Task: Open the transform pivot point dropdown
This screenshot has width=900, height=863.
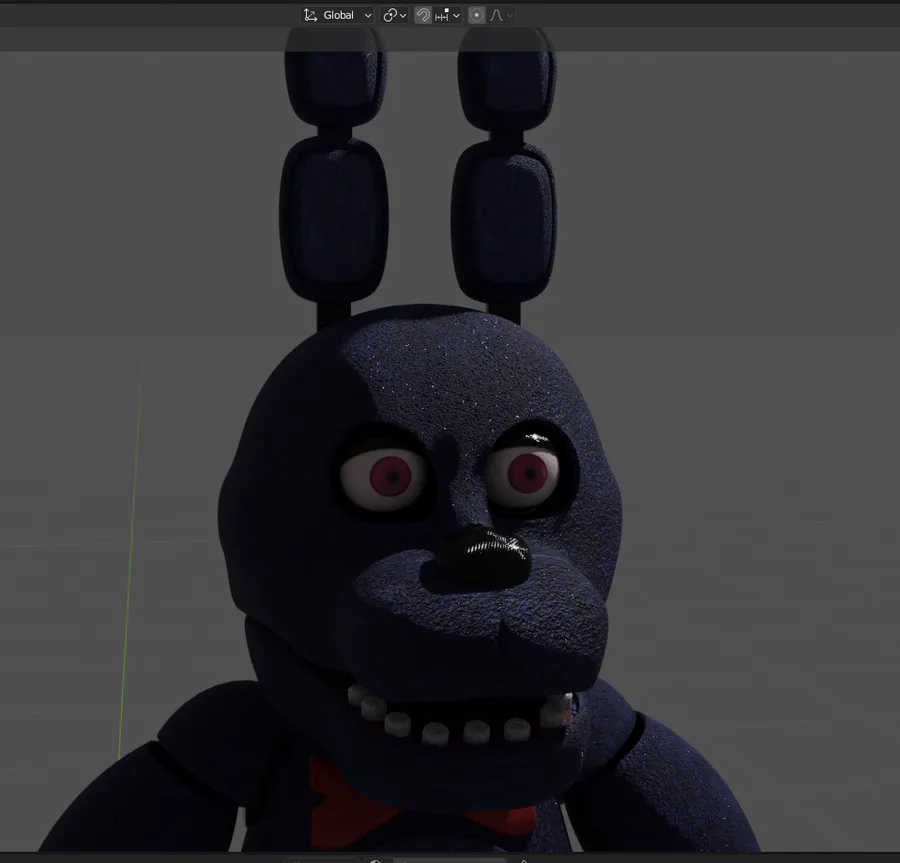Action: tap(394, 15)
